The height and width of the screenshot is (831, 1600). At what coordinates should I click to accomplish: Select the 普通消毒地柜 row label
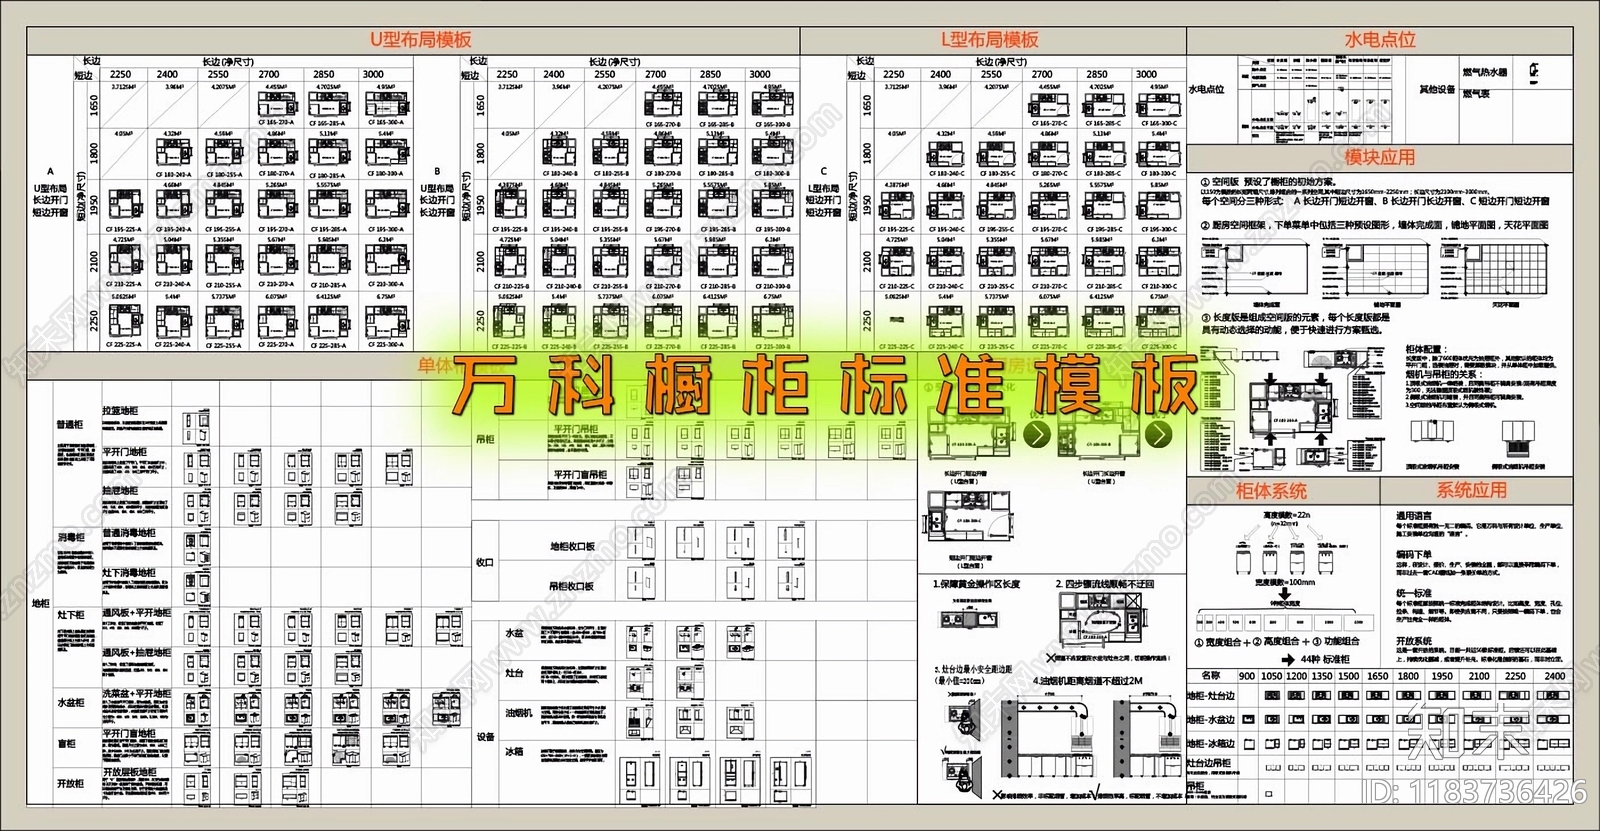(129, 533)
